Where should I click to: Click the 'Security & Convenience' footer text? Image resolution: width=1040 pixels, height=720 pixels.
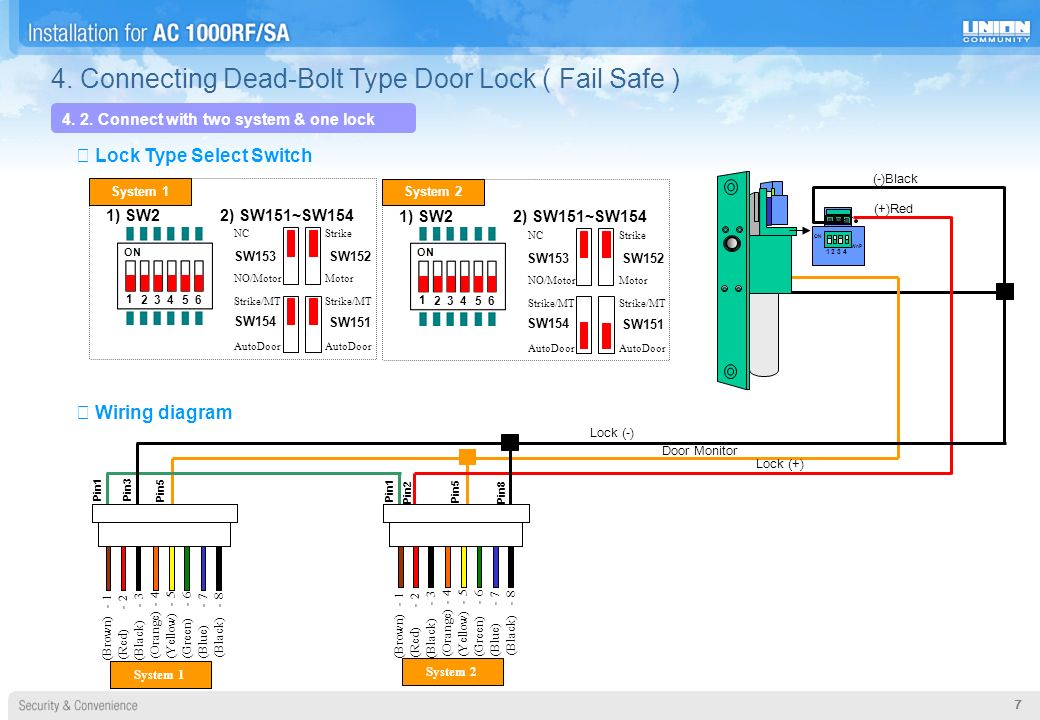78,705
